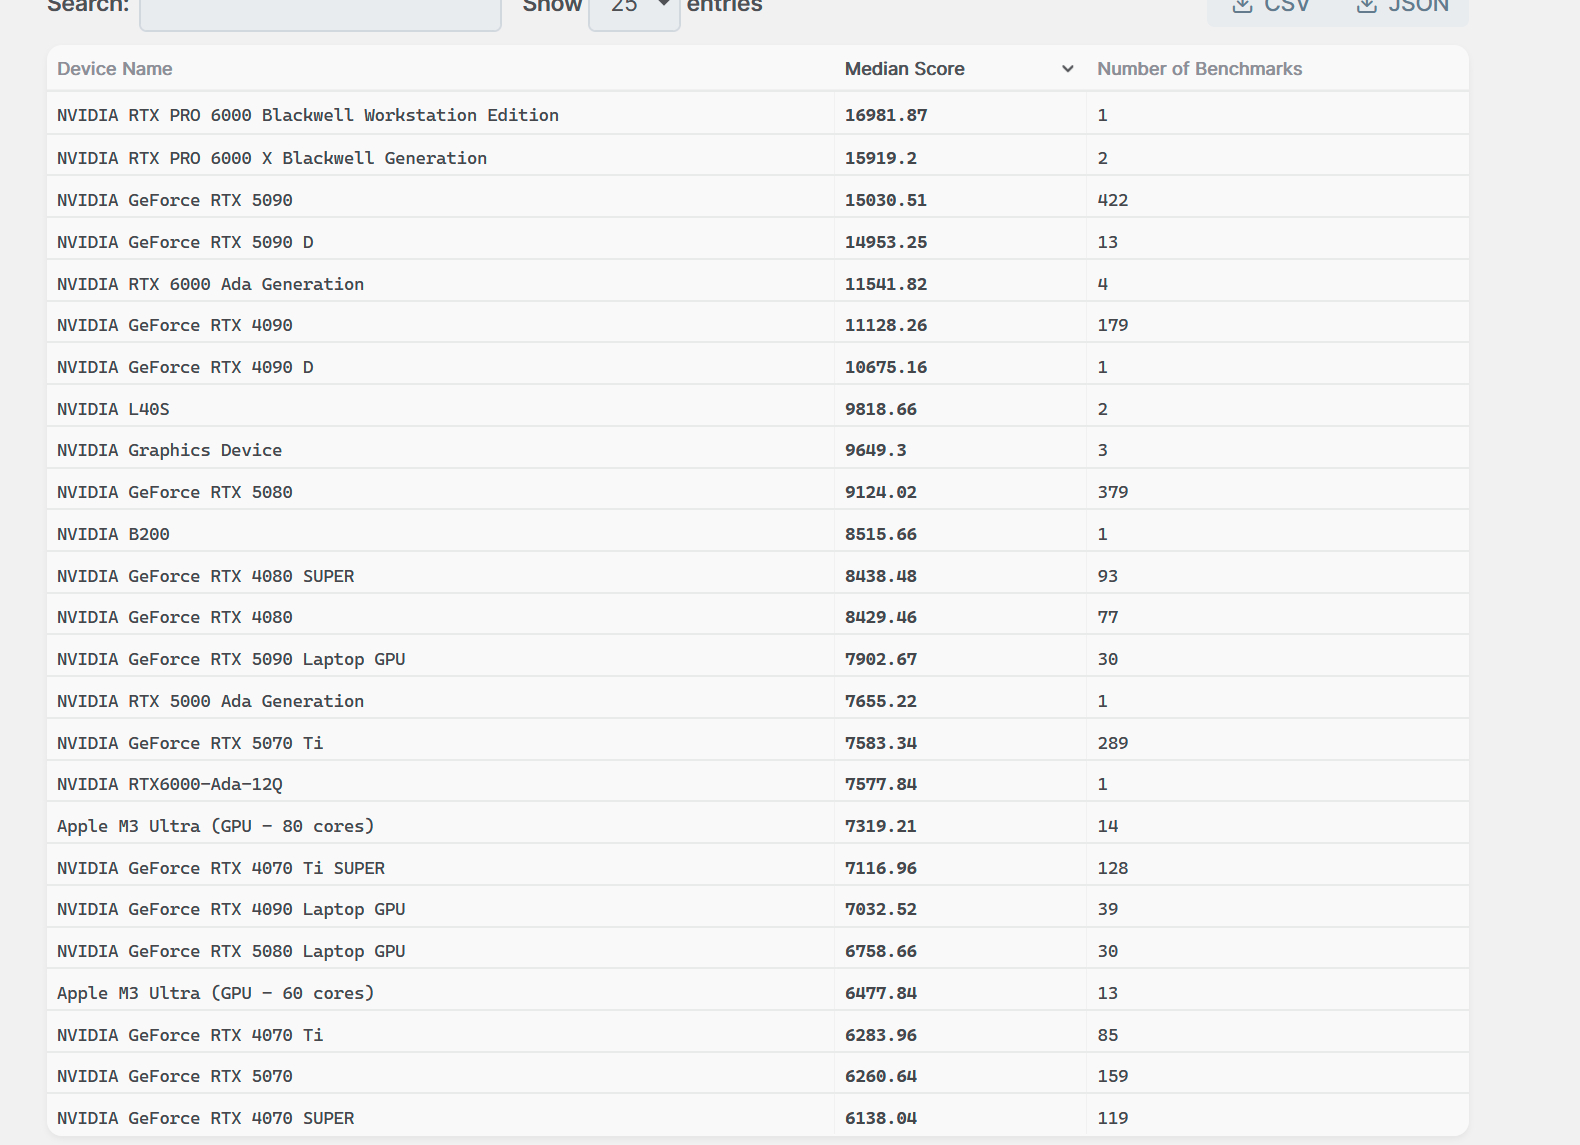Click the NVIDIA GeForce RTX 4090 D name
Image resolution: width=1580 pixels, height=1145 pixels.
[x=185, y=367]
